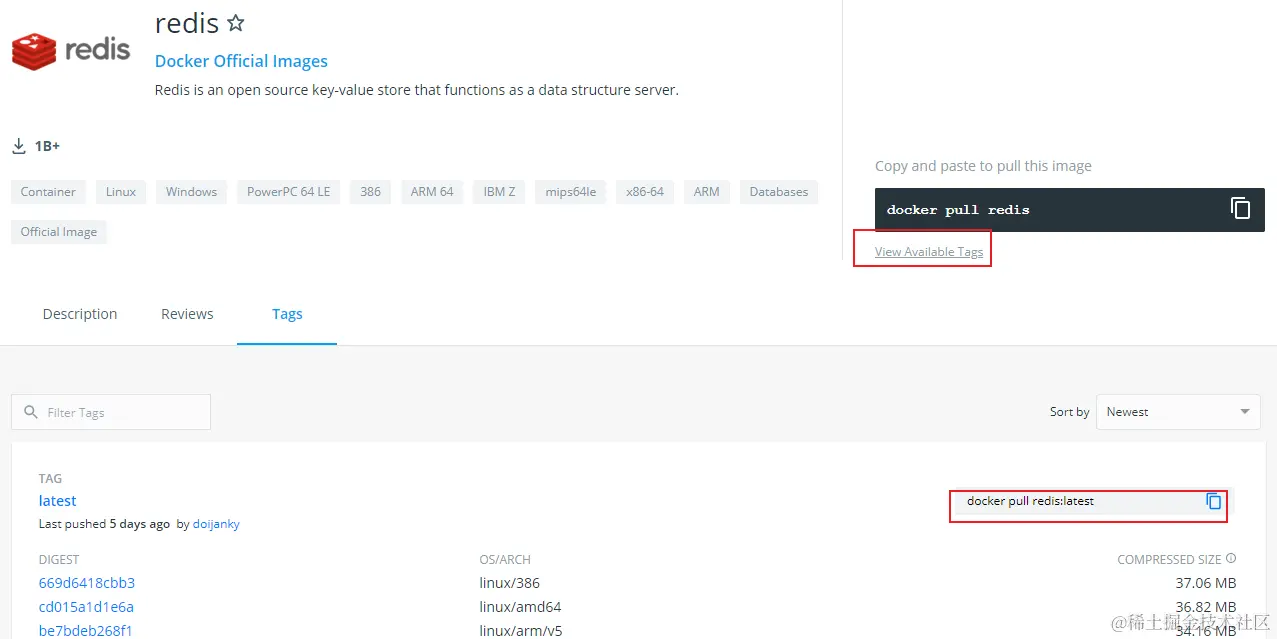Click the 36.82 MB size value

(x=1206, y=607)
